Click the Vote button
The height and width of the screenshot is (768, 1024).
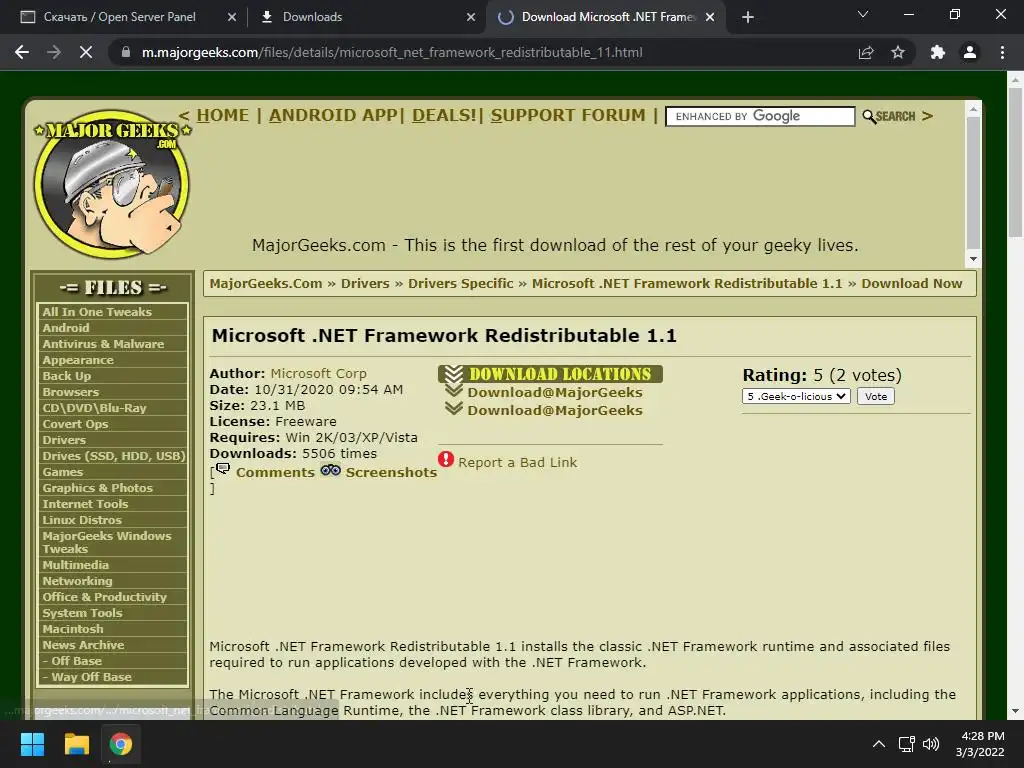pyautogui.click(x=876, y=396)
